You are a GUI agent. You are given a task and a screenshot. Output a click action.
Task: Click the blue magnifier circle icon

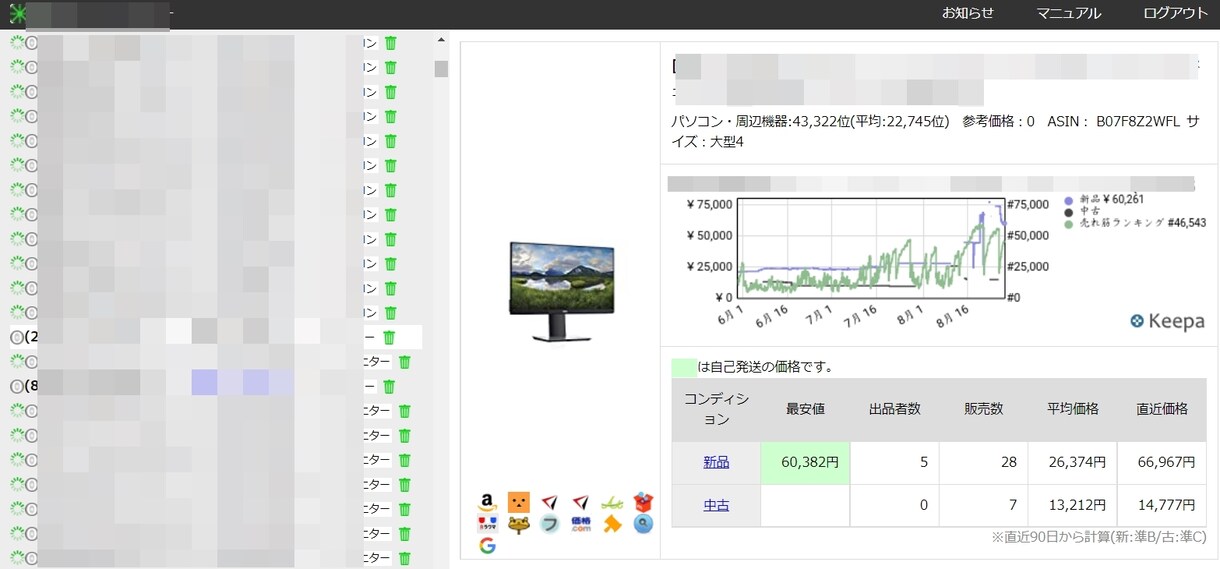(x=643, y=524)
